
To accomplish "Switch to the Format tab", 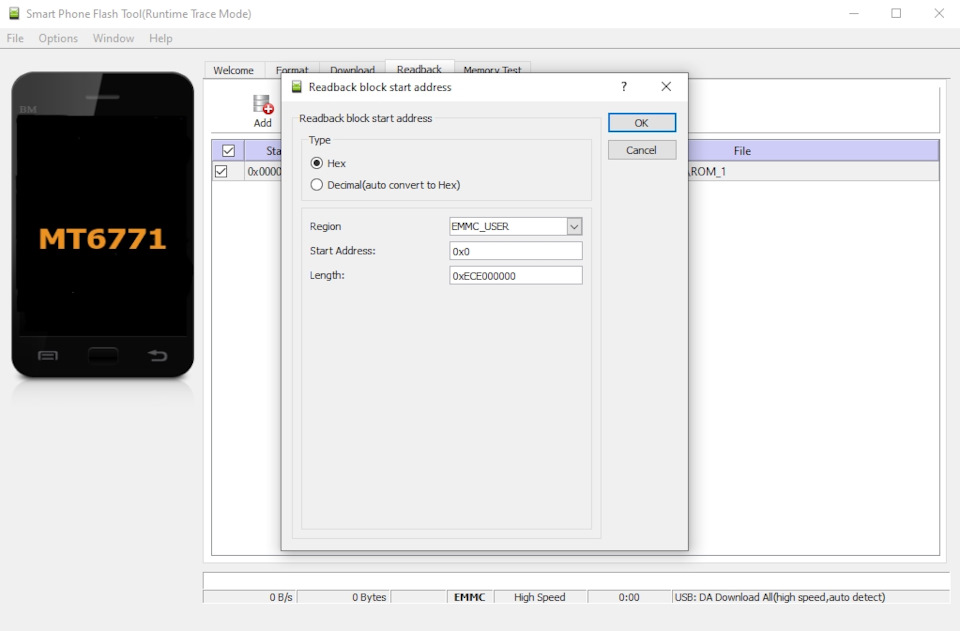I will (x=292, y=70).
